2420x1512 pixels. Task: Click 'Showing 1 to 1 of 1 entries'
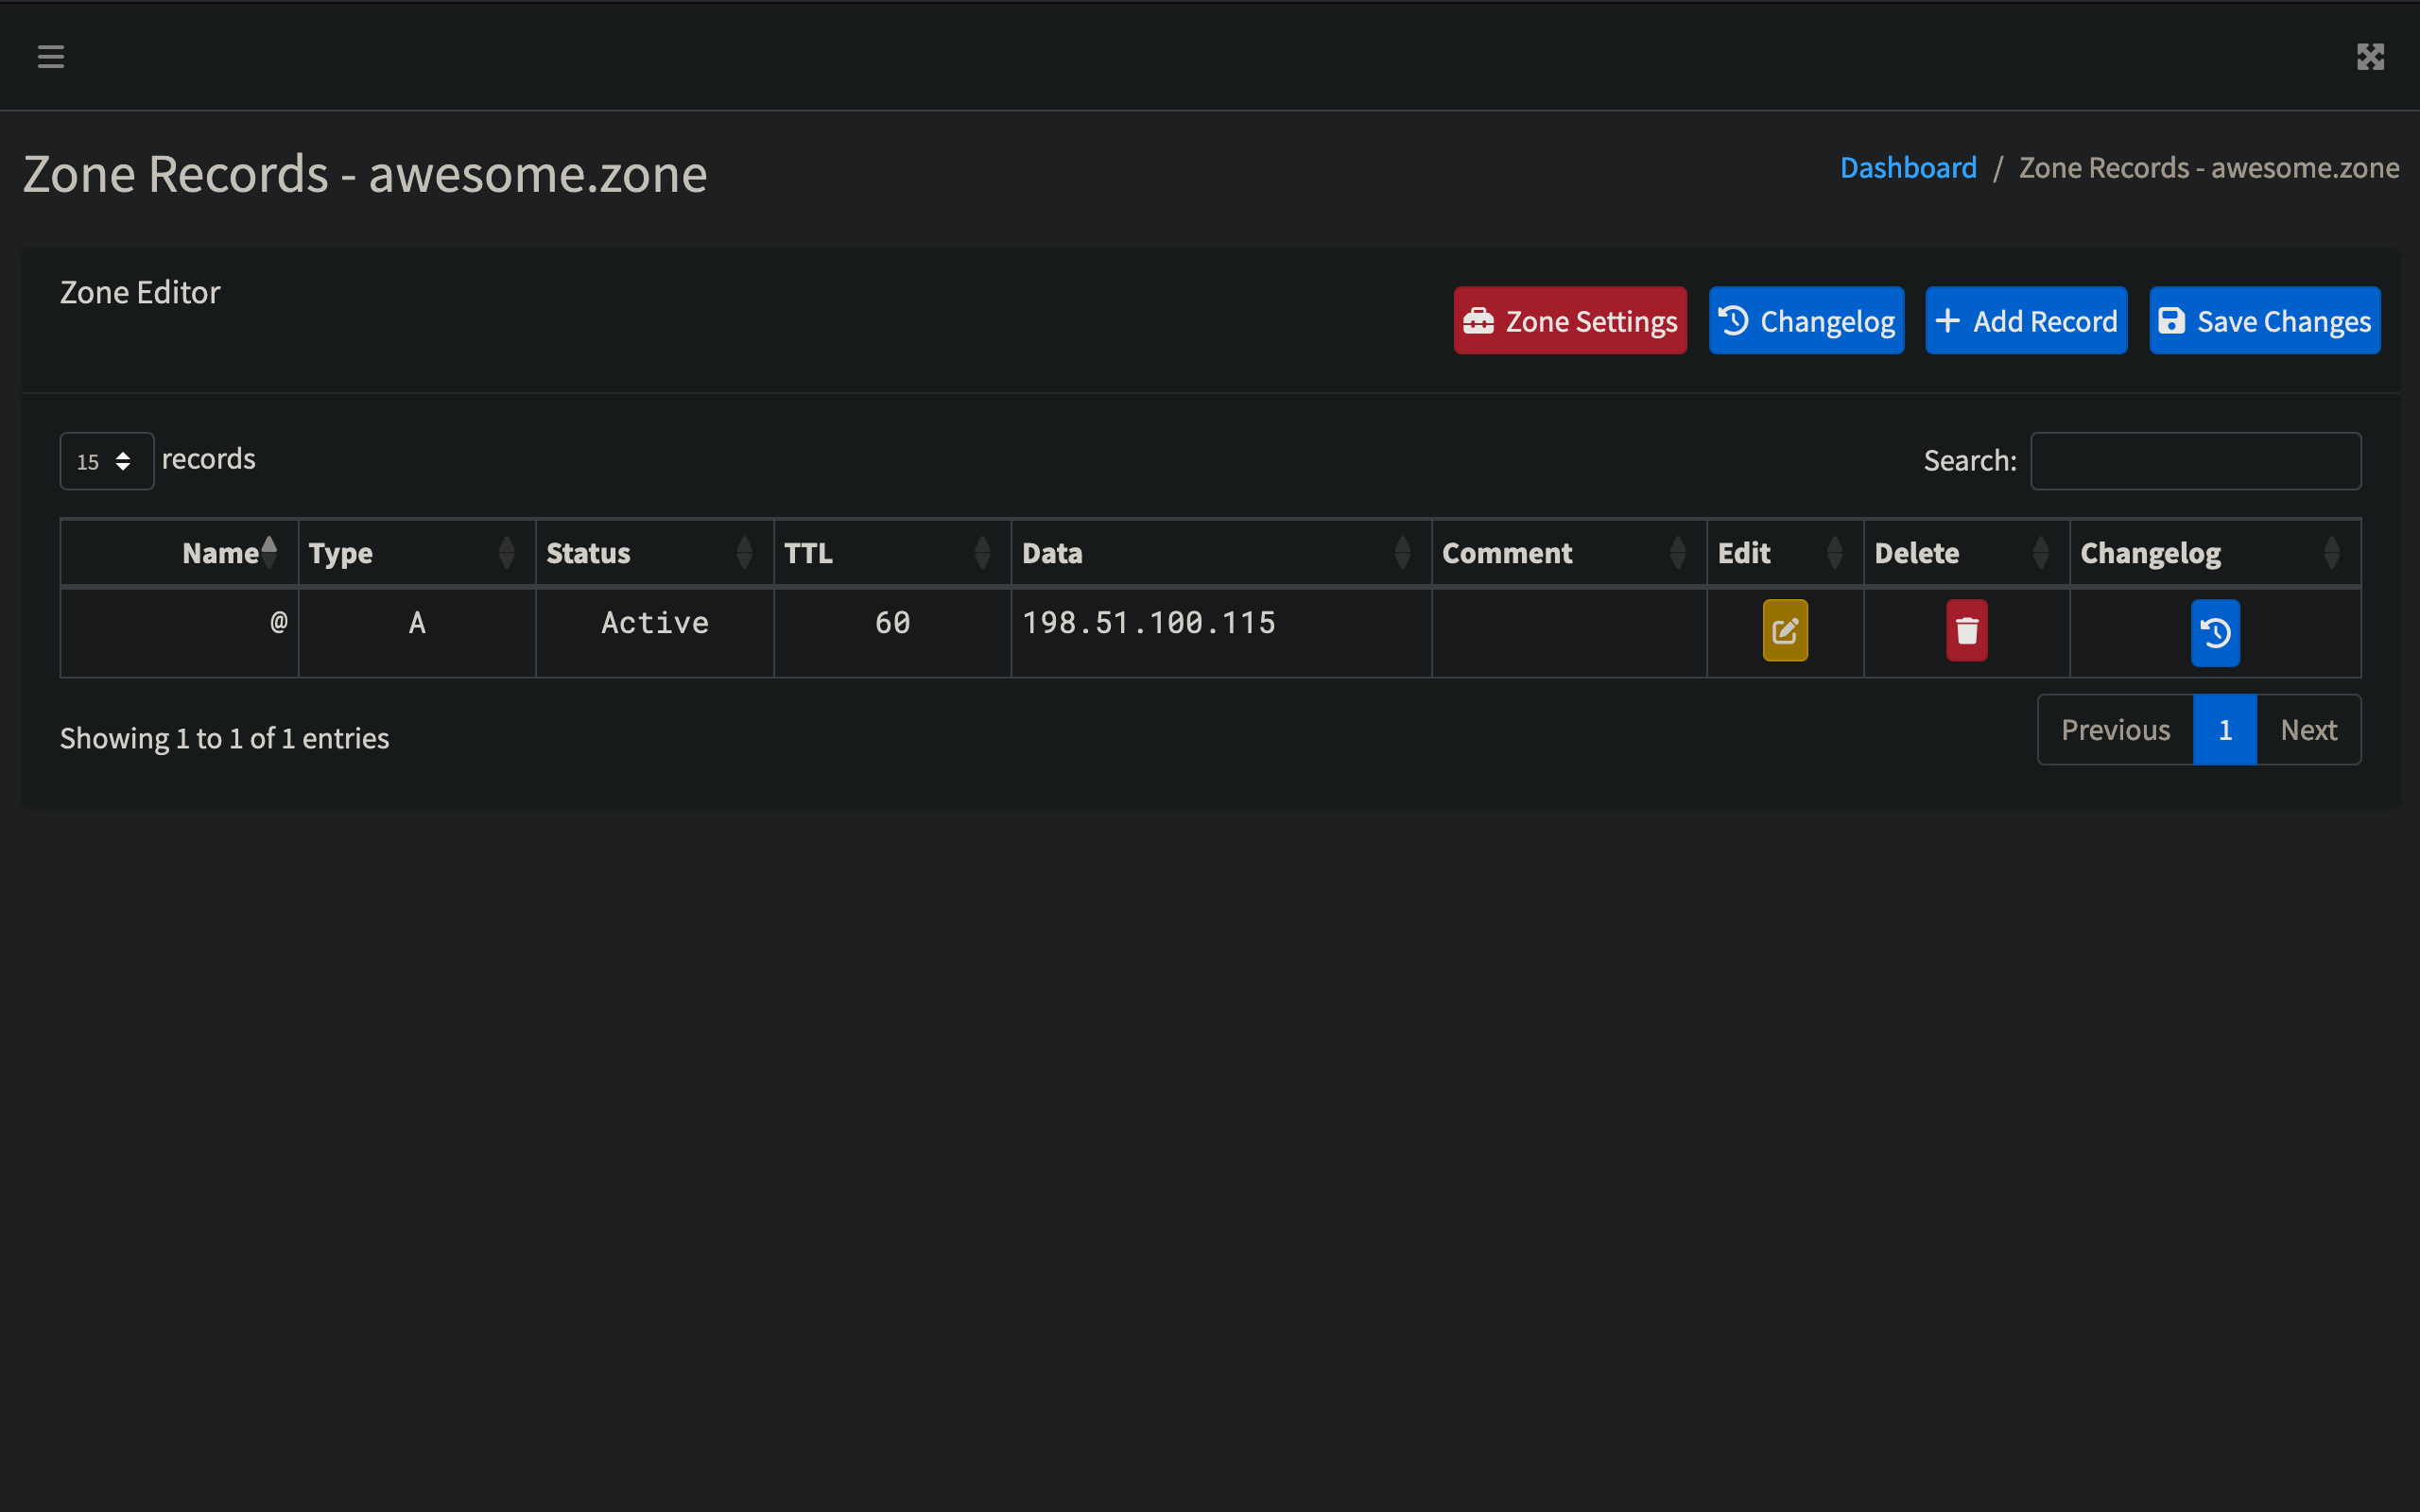225,738
